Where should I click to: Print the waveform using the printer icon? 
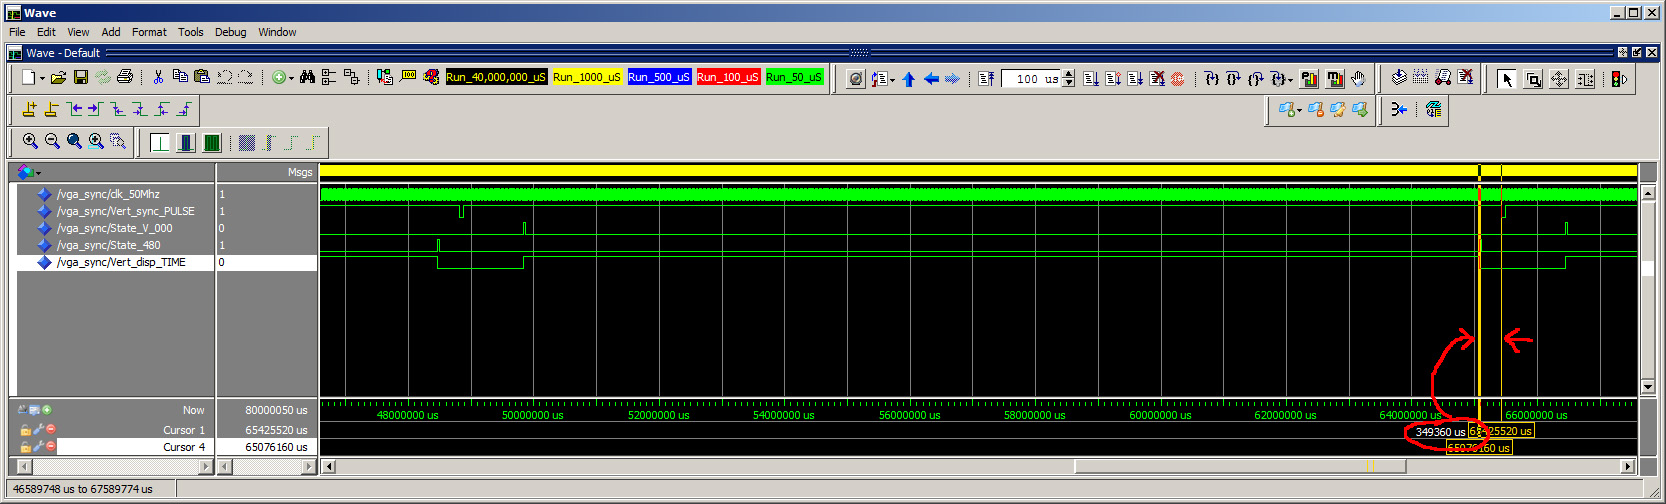click(x=125, y=77)
